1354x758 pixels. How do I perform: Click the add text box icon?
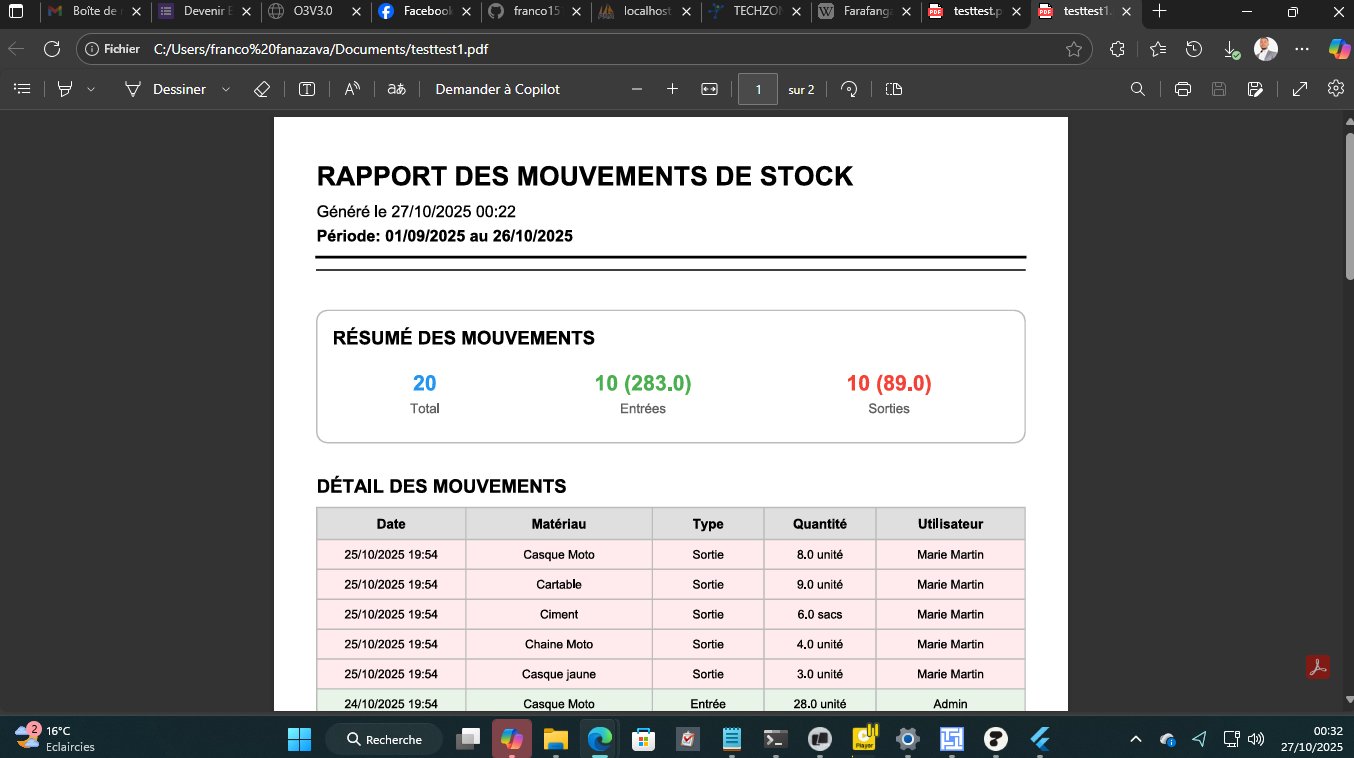point(307,89)
